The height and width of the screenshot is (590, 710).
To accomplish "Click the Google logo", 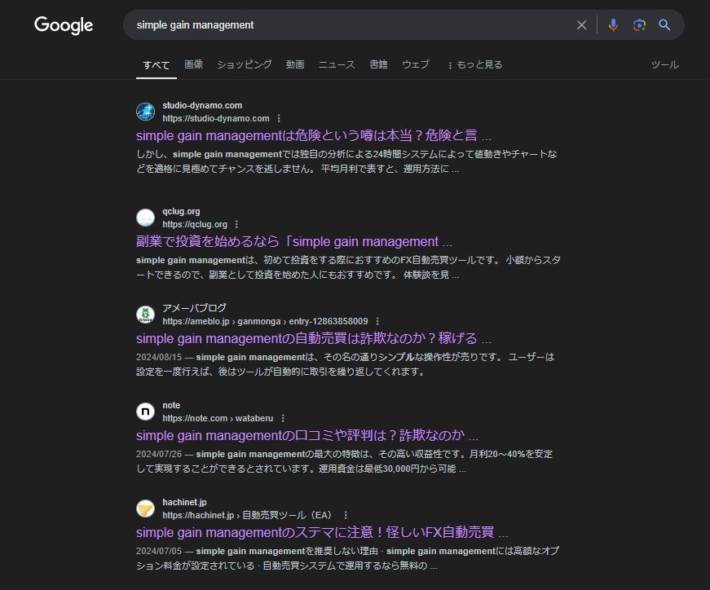I will (x=63, y=25).
